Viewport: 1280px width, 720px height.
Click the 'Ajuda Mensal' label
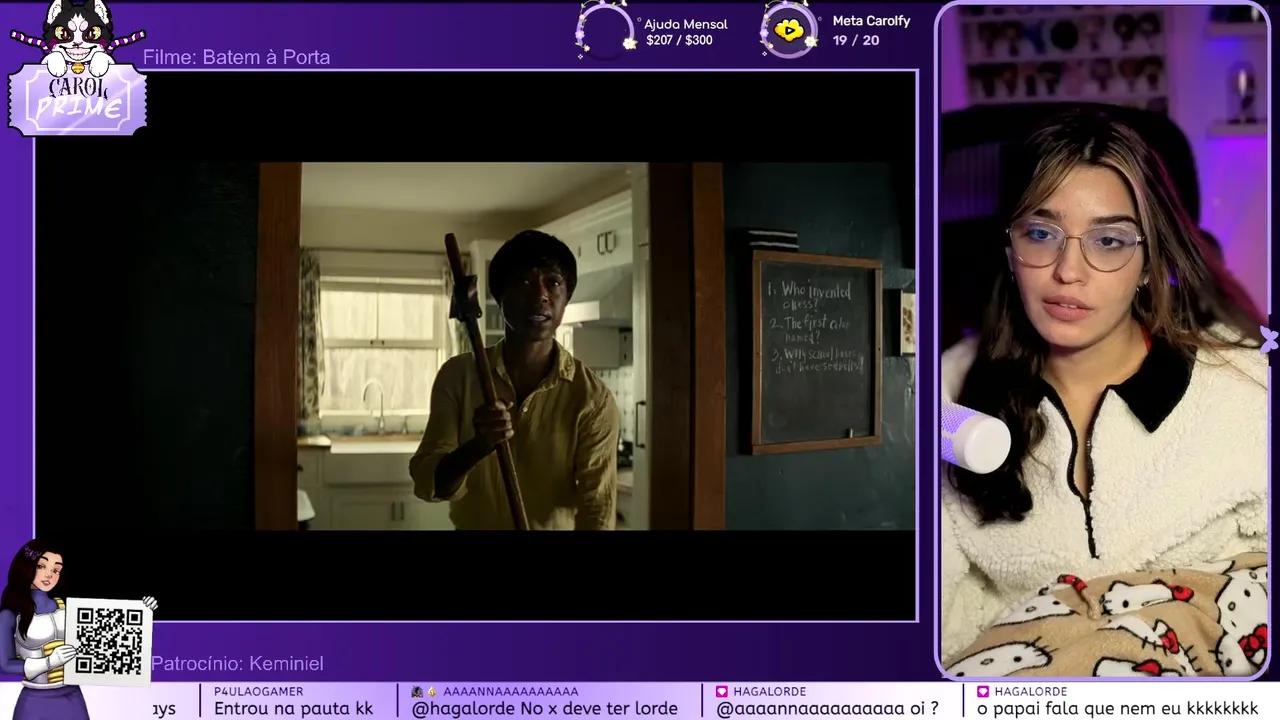point(685,24)
